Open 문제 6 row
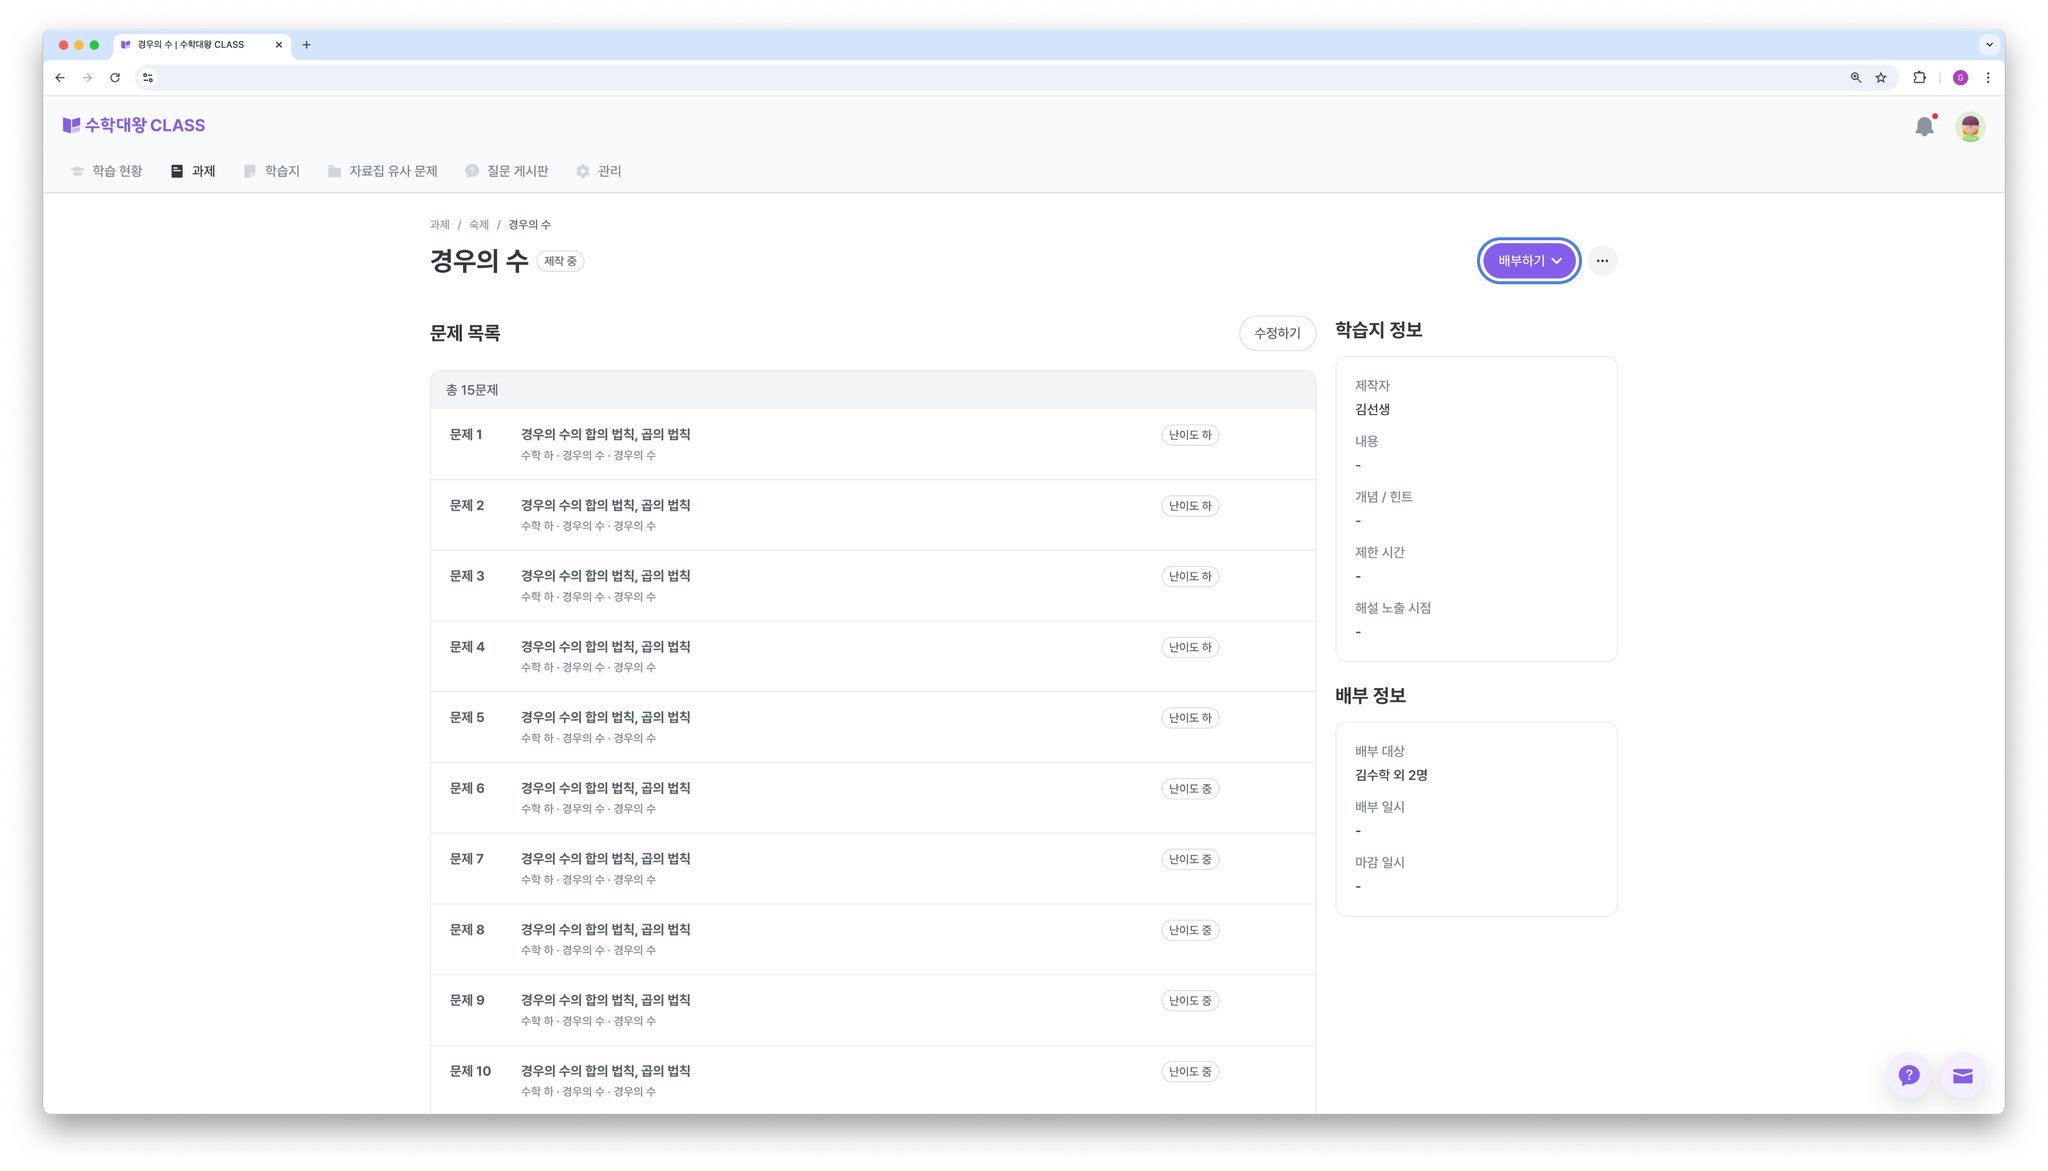2048x1171 pixels. click(x=873, y=798)
